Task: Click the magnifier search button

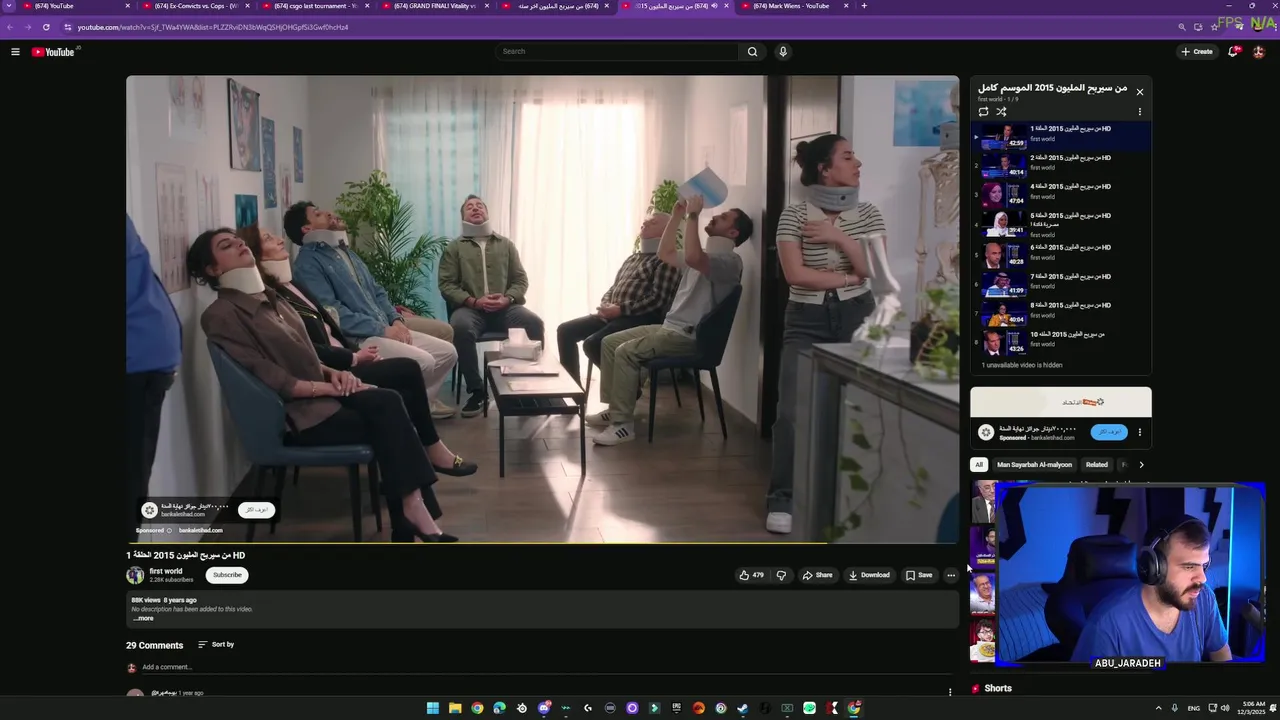Action: tap(752, 51)
